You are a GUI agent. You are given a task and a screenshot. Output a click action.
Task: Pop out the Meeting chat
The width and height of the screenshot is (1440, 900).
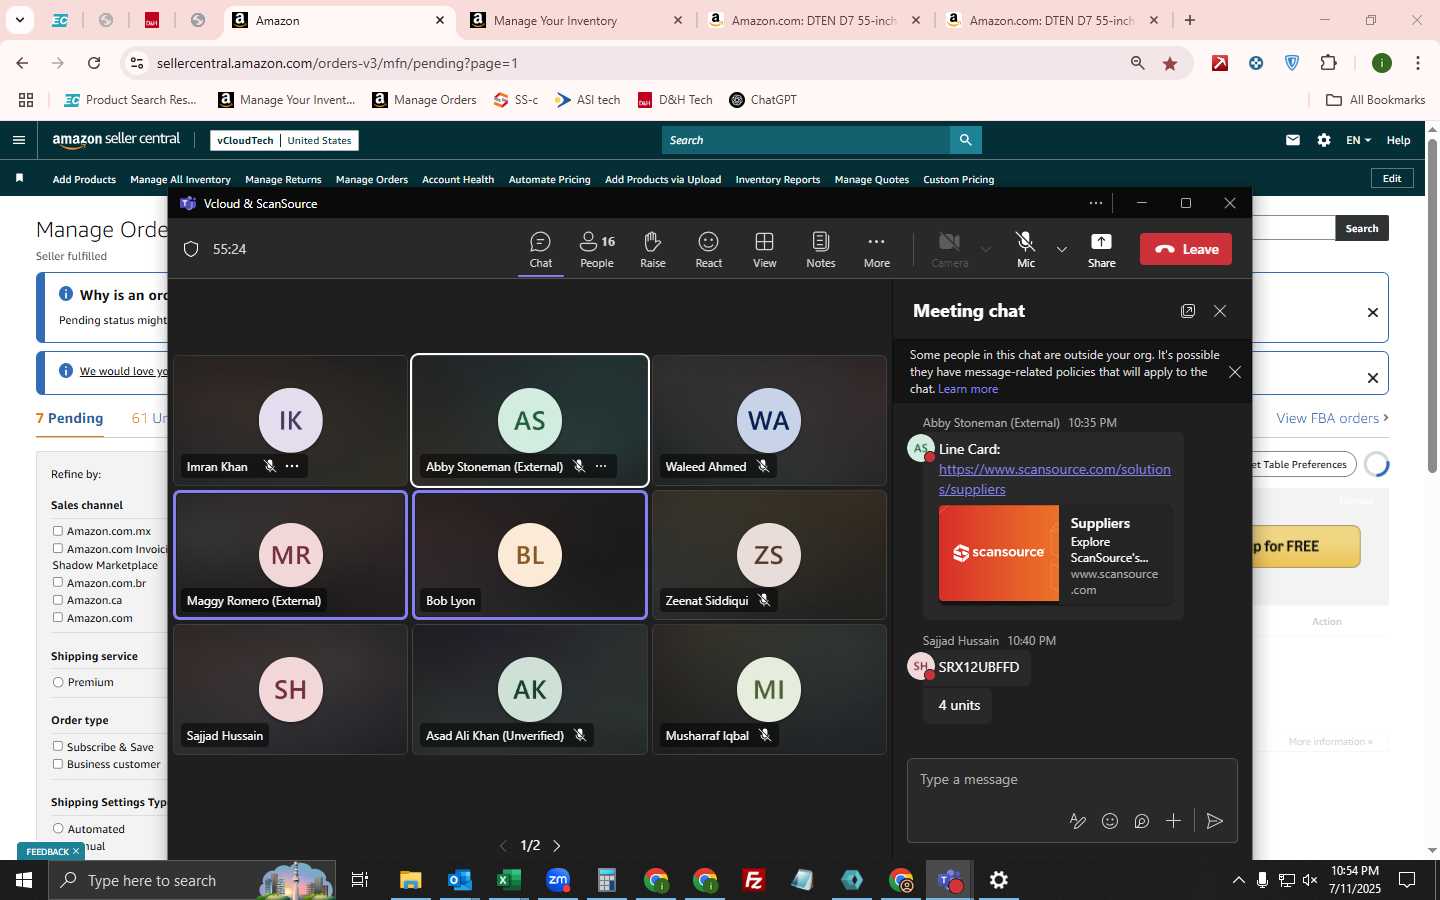coord(1188,311)
